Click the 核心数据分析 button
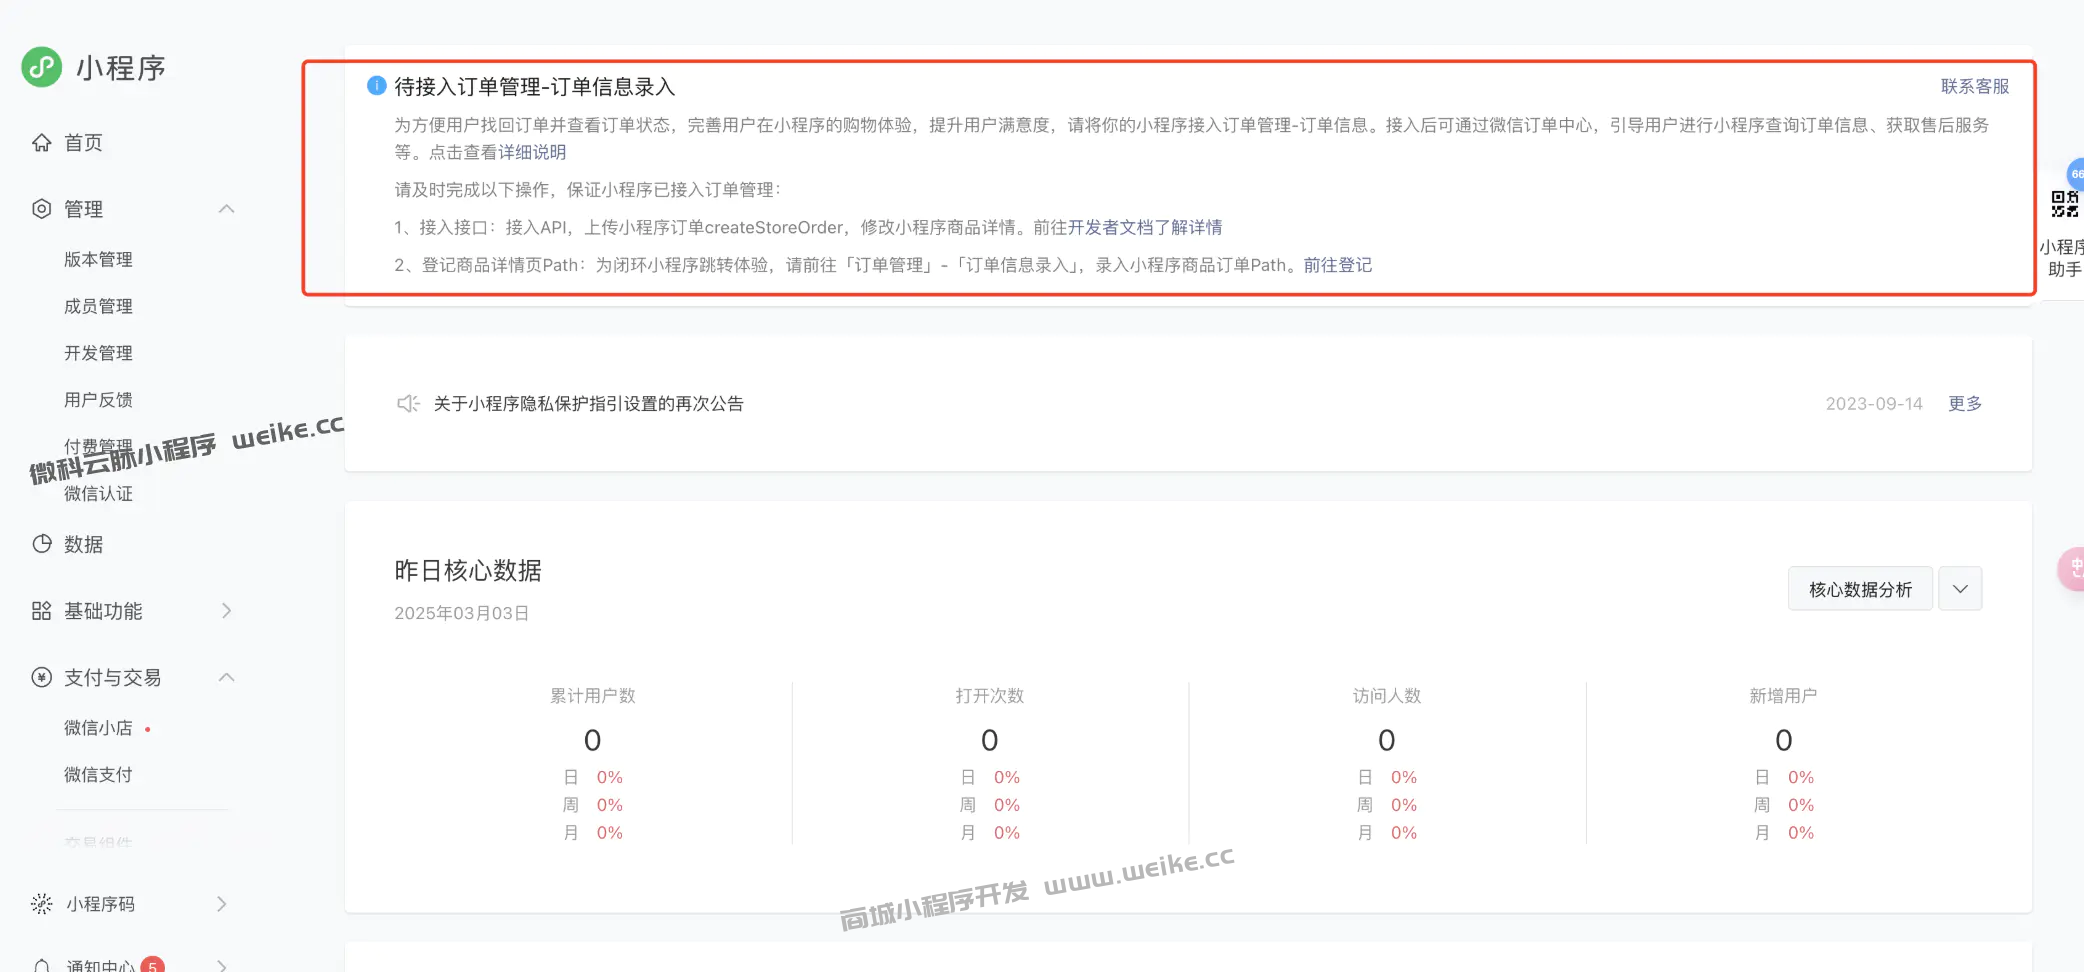 pos(1860,589)
